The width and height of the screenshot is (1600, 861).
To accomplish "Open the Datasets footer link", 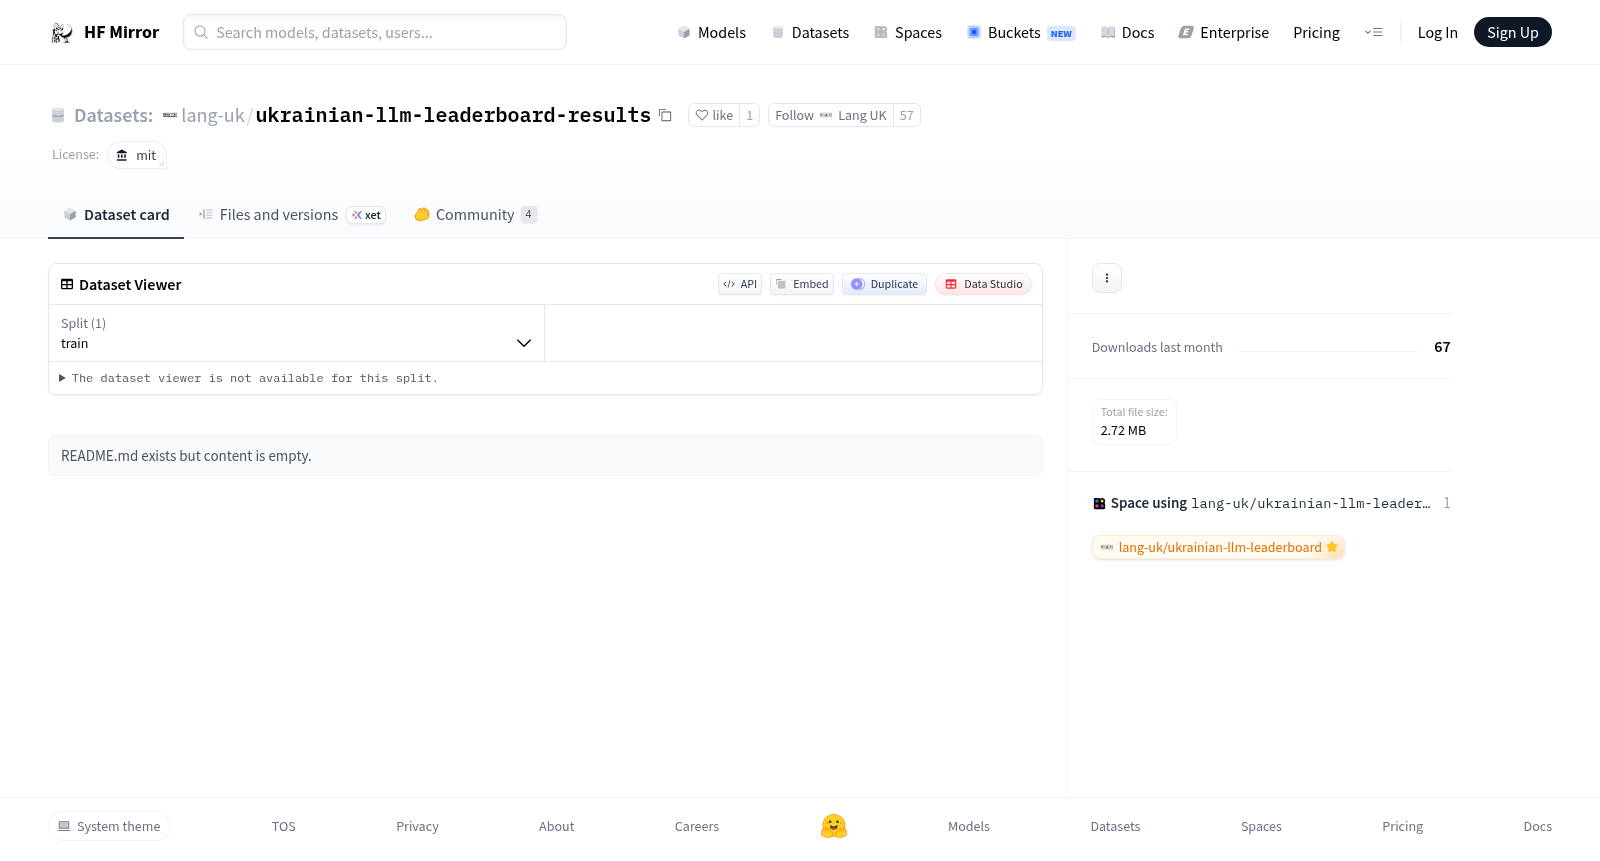I will [x=1115, y=826].
